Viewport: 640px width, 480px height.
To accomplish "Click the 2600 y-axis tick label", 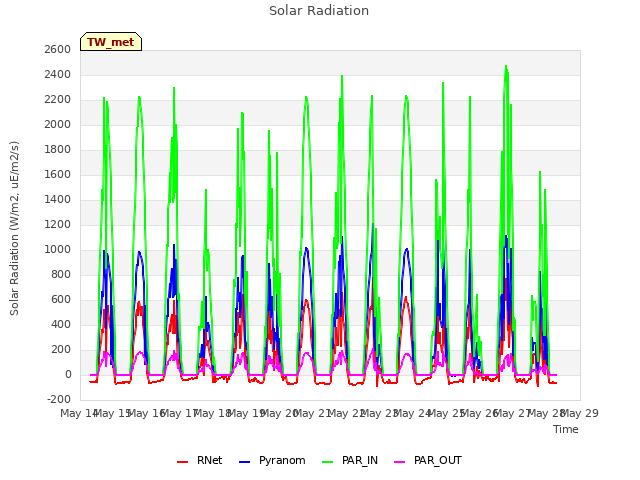I will (x=58, y=49).
